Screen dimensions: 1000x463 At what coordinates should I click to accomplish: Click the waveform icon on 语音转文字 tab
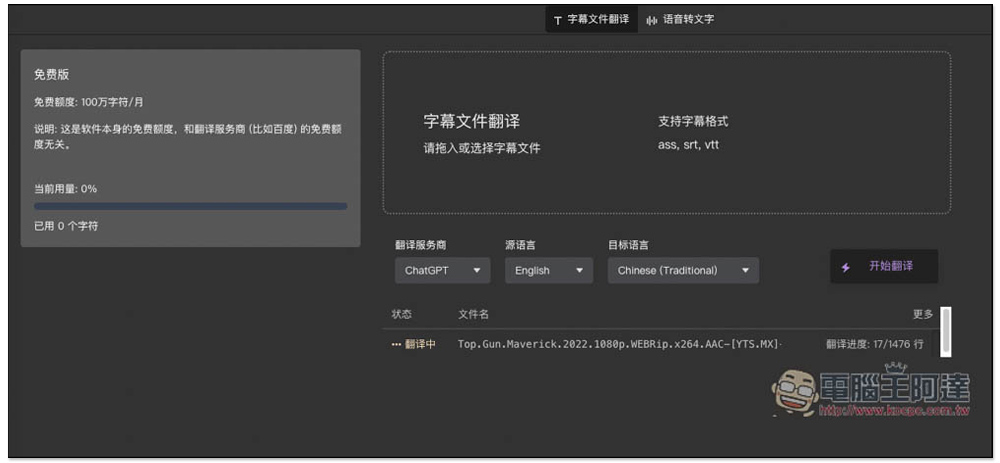point(652,20)
